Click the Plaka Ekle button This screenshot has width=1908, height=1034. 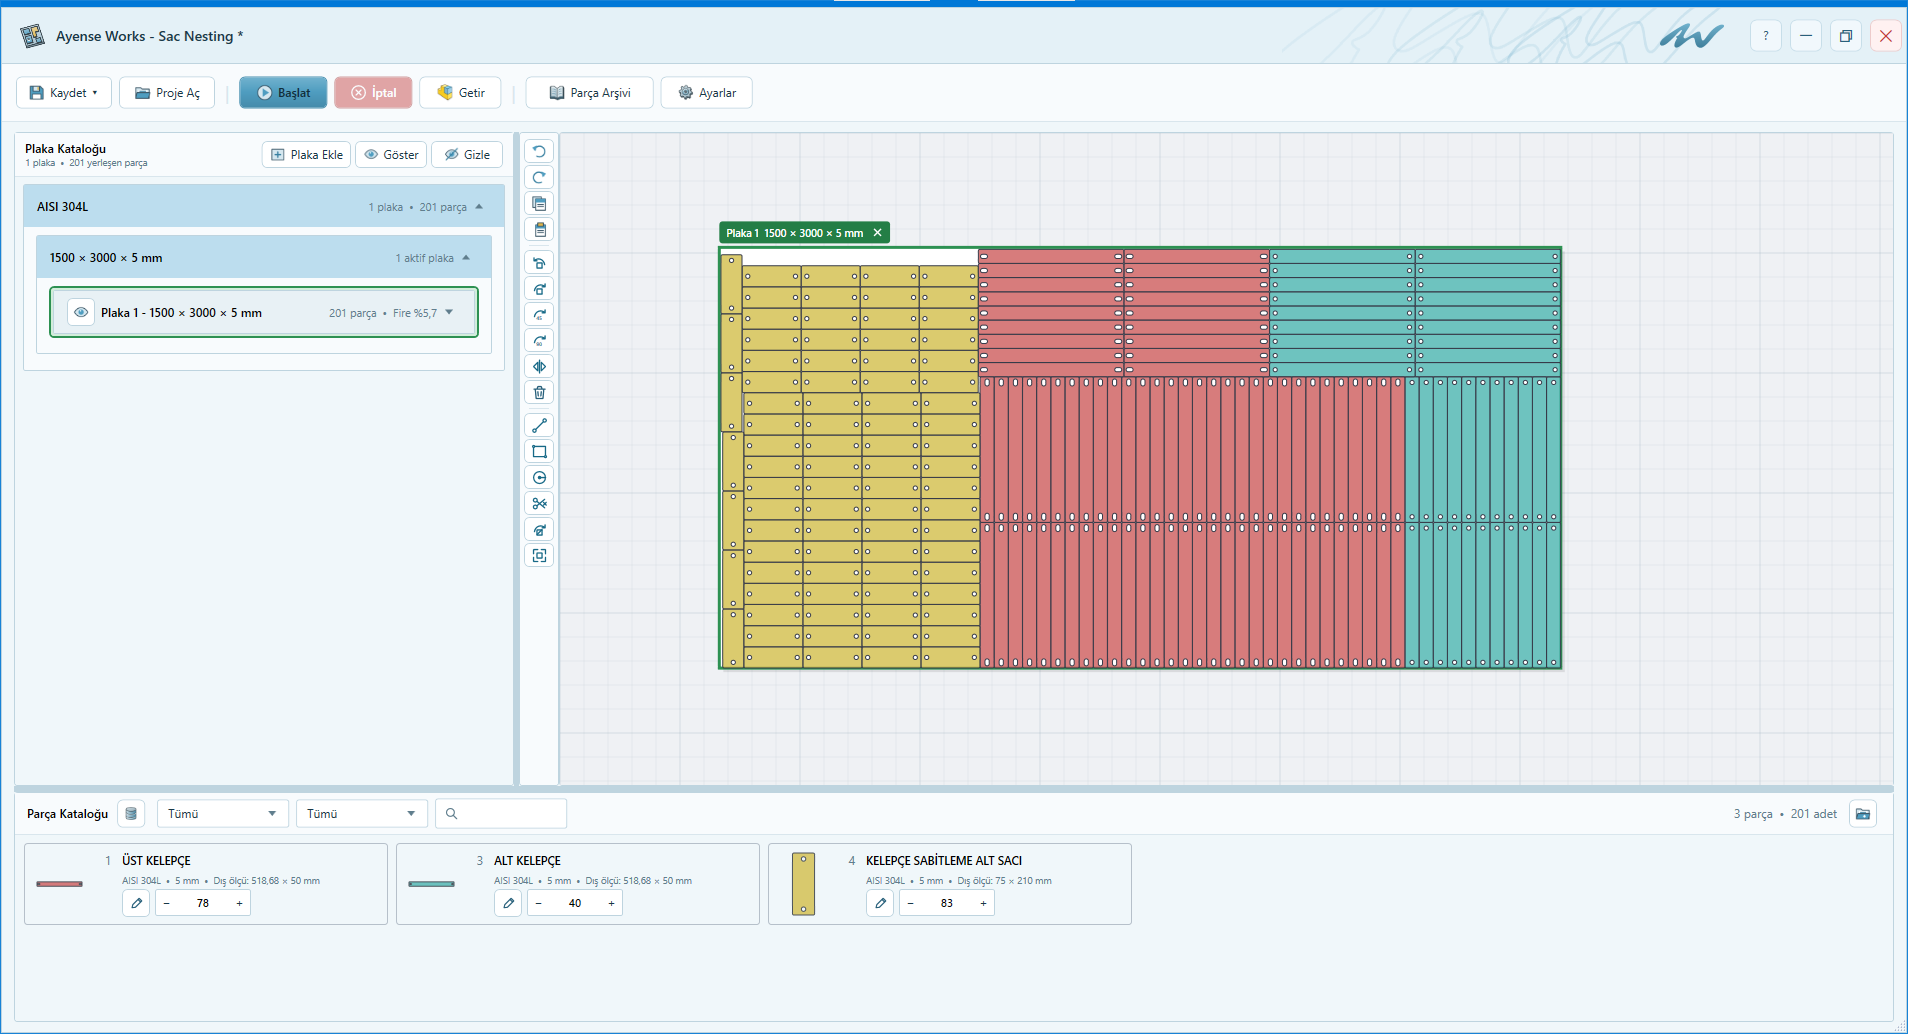(307, 155)
